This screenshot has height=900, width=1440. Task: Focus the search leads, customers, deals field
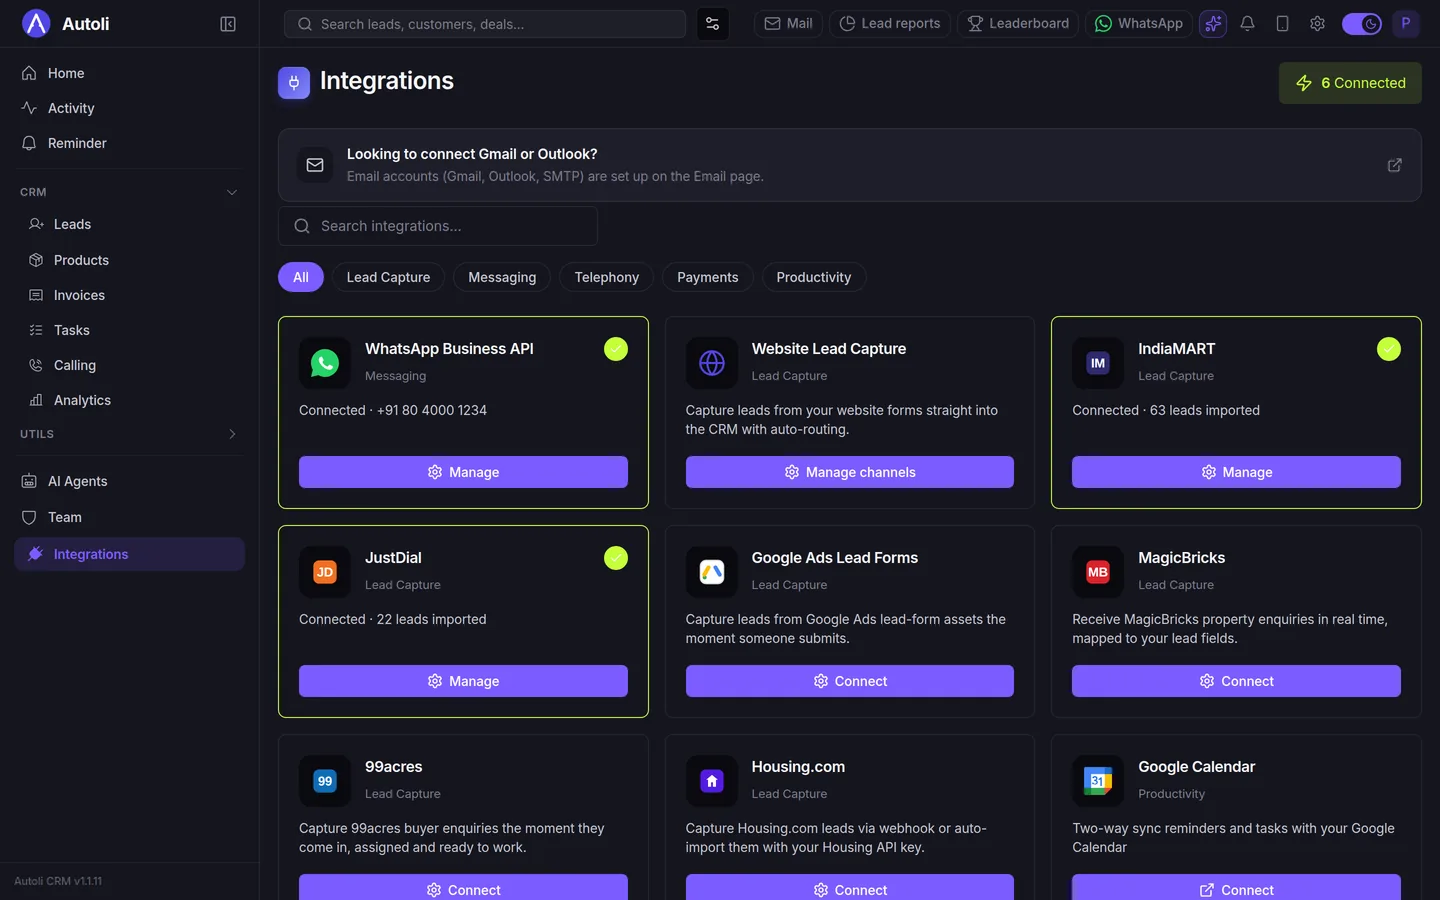click(485, 24)
